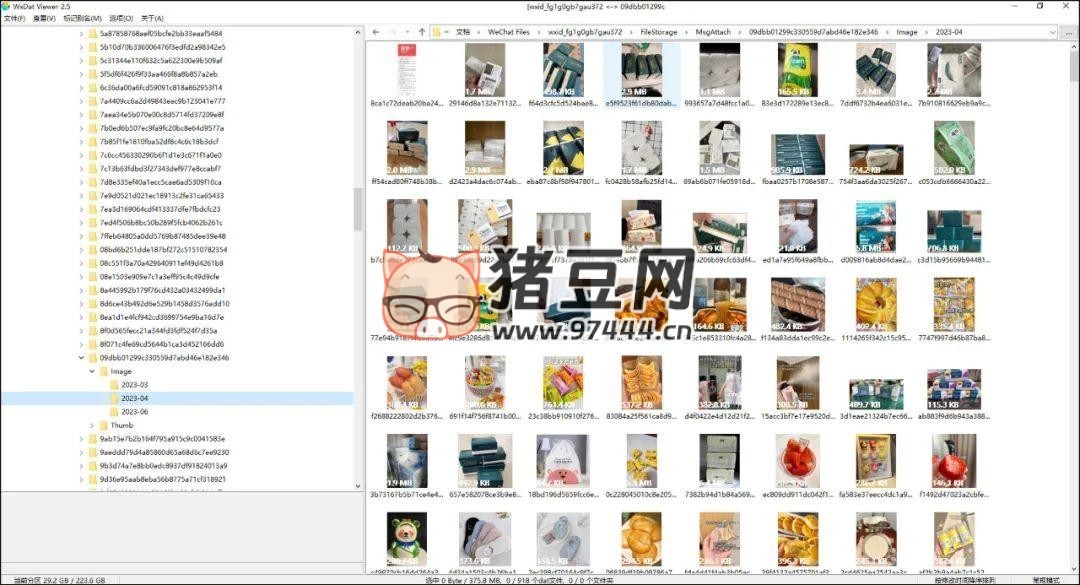Viewport: 1080px width, 585px height.
Task: Expand the Thumb folder node
Action: tap(91, 425)
